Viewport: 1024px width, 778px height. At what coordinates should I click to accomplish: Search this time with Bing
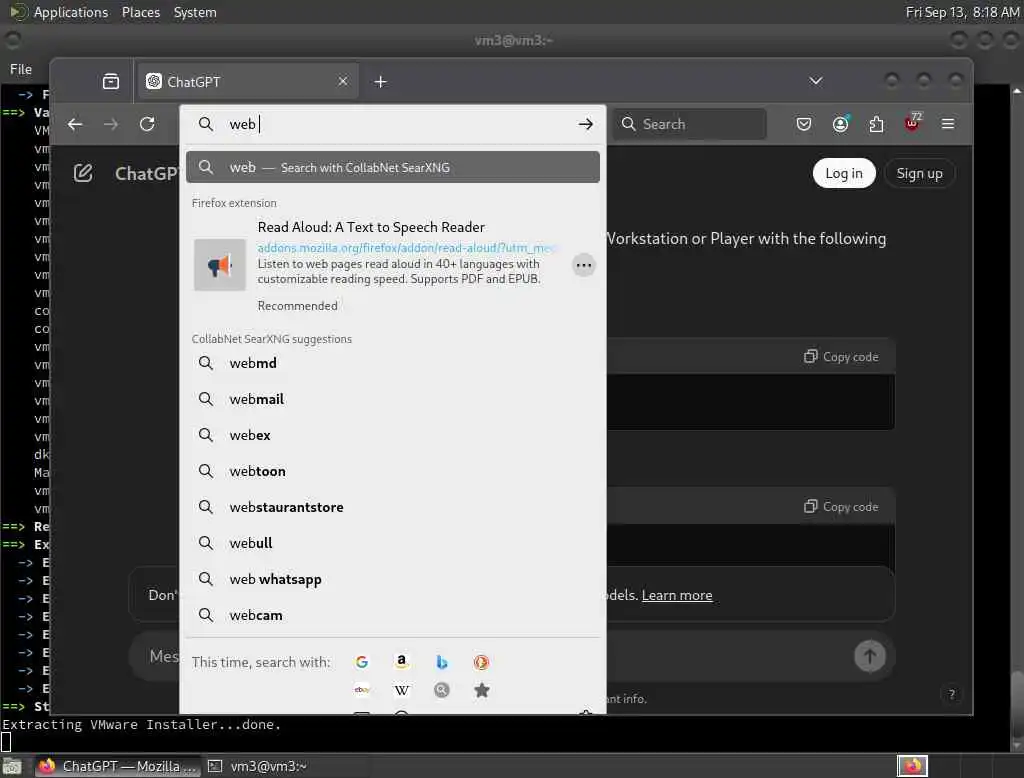coord(441,662)
